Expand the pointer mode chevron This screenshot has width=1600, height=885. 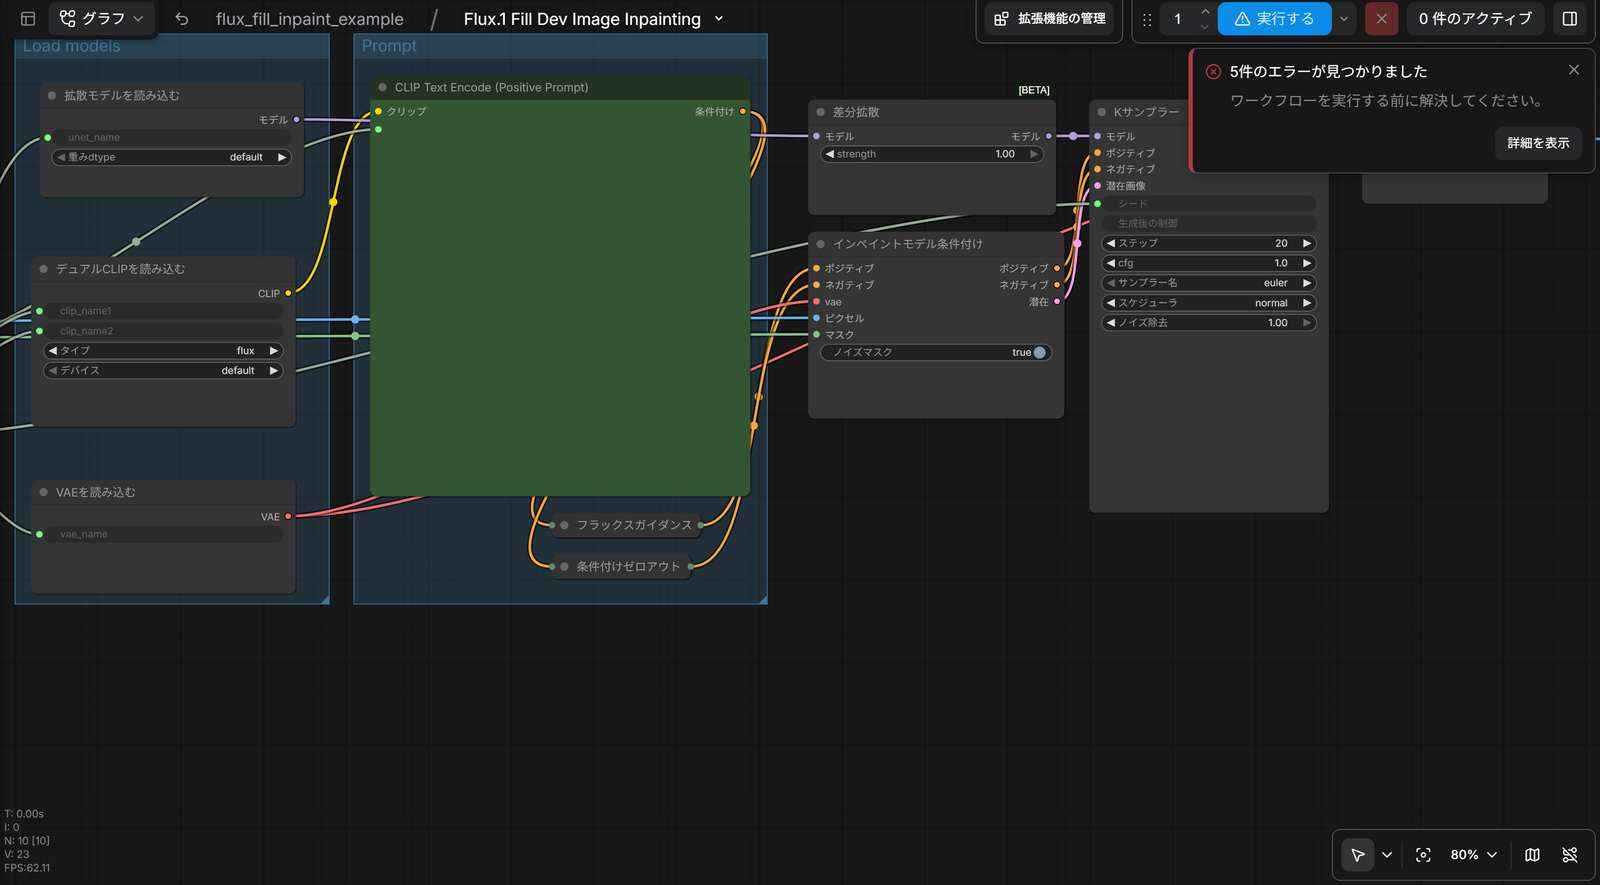pos(1387,855)
